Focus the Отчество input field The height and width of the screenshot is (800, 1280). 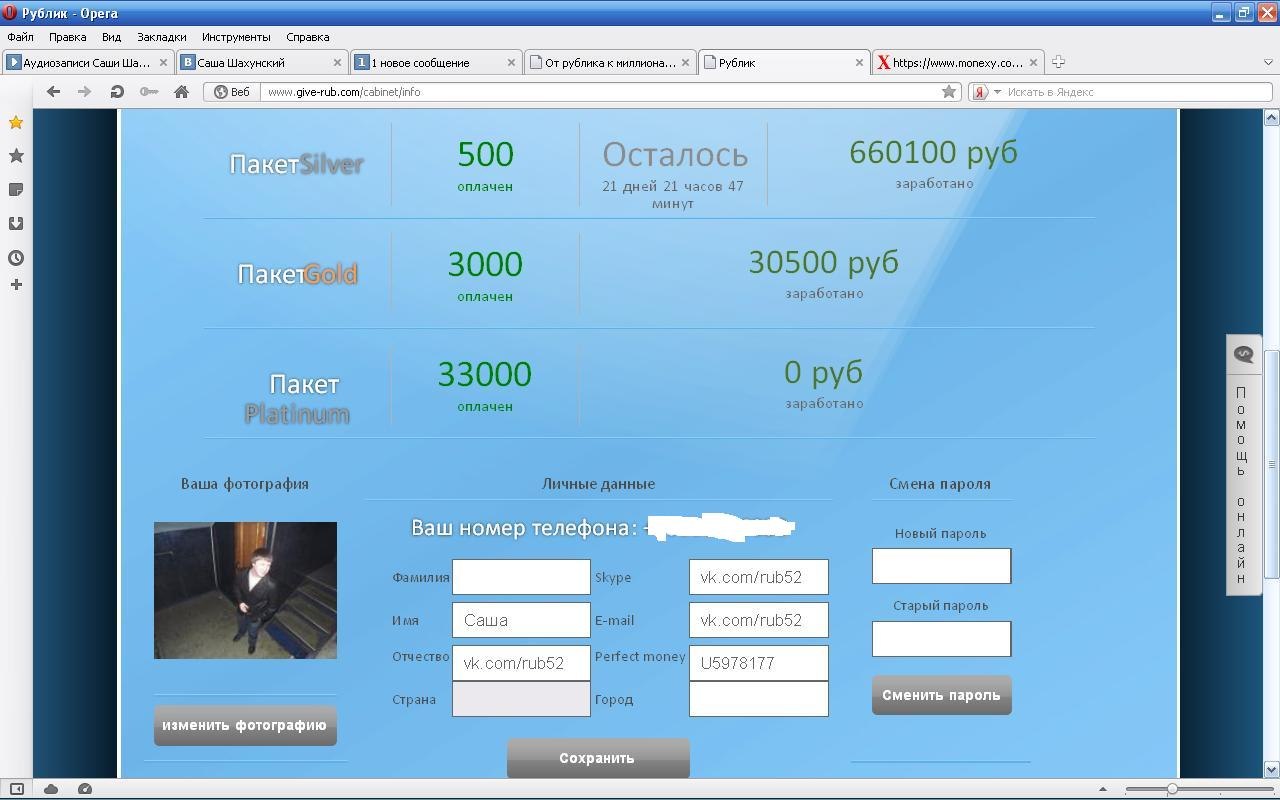(521, 663)
